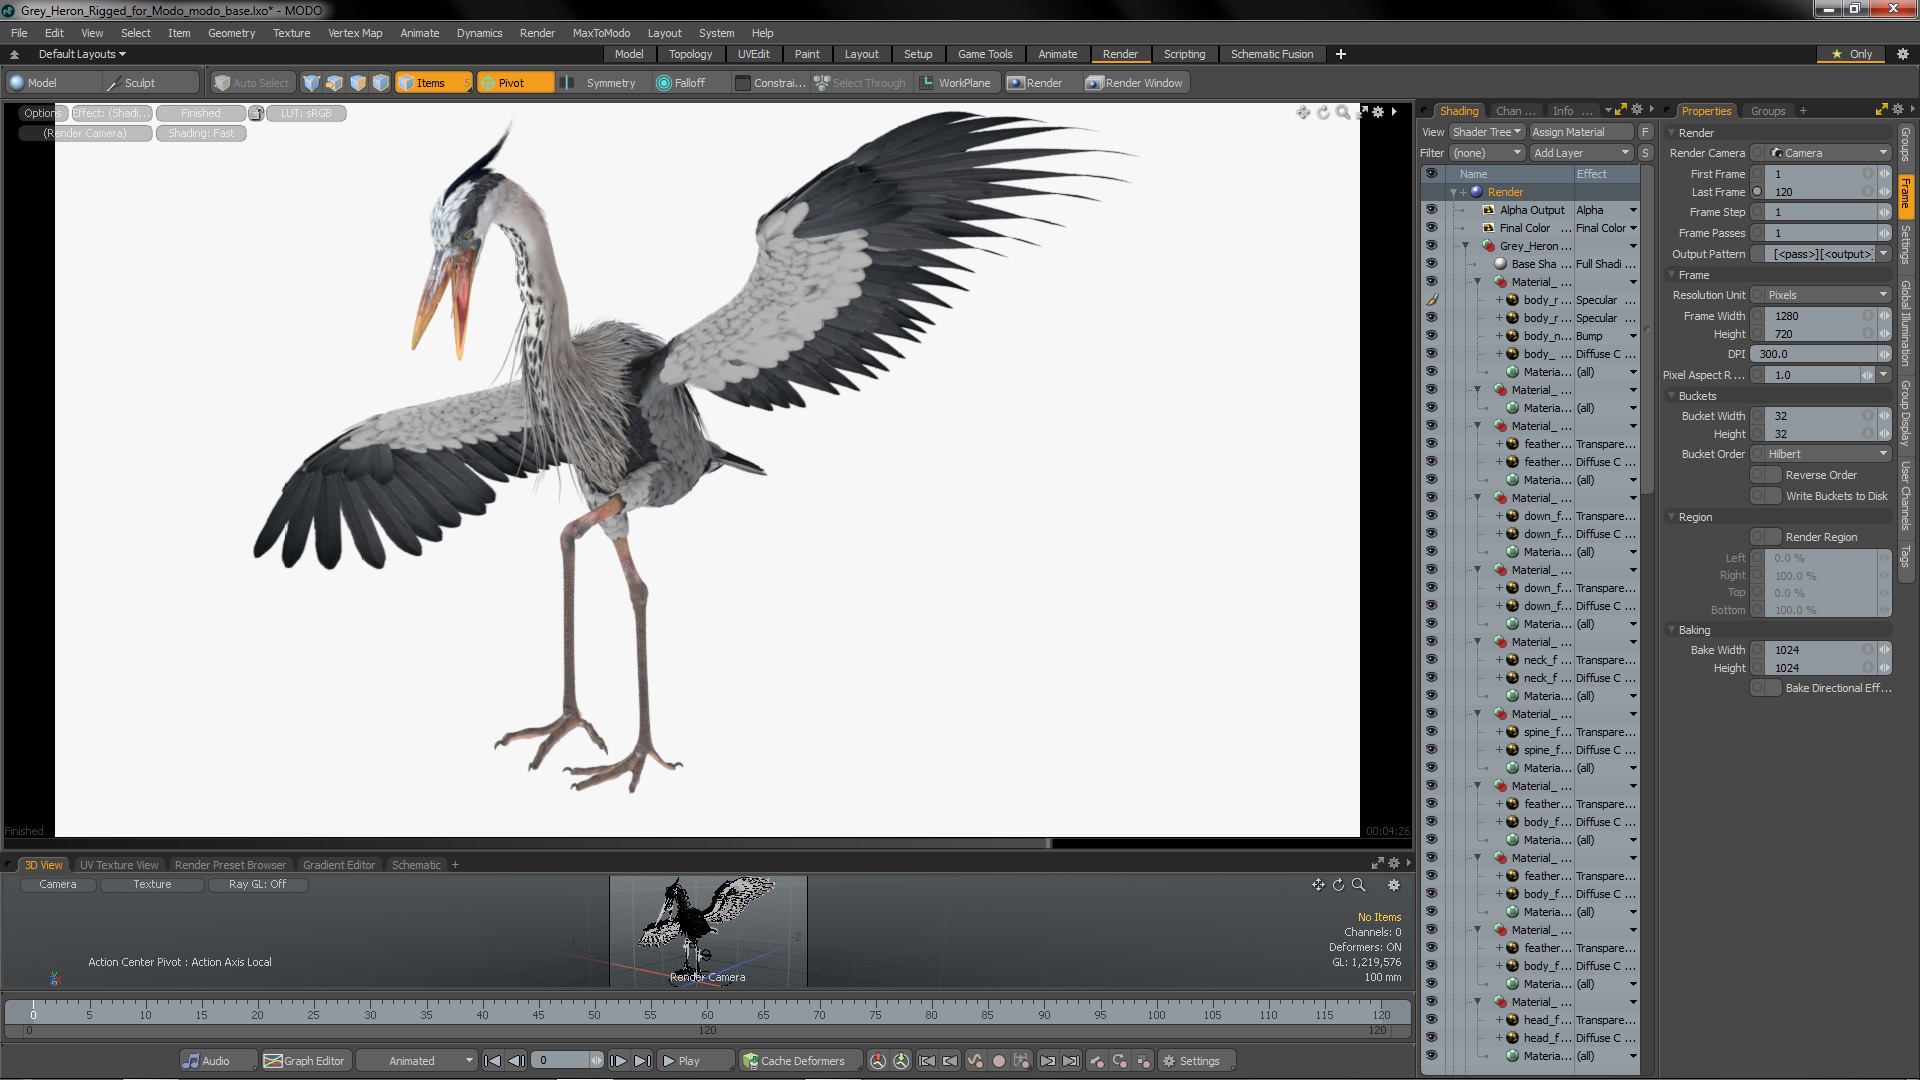
Task: Open the Render Camera dropdown in Properties
Action: pyautogui.click(x=1827, y=153)
